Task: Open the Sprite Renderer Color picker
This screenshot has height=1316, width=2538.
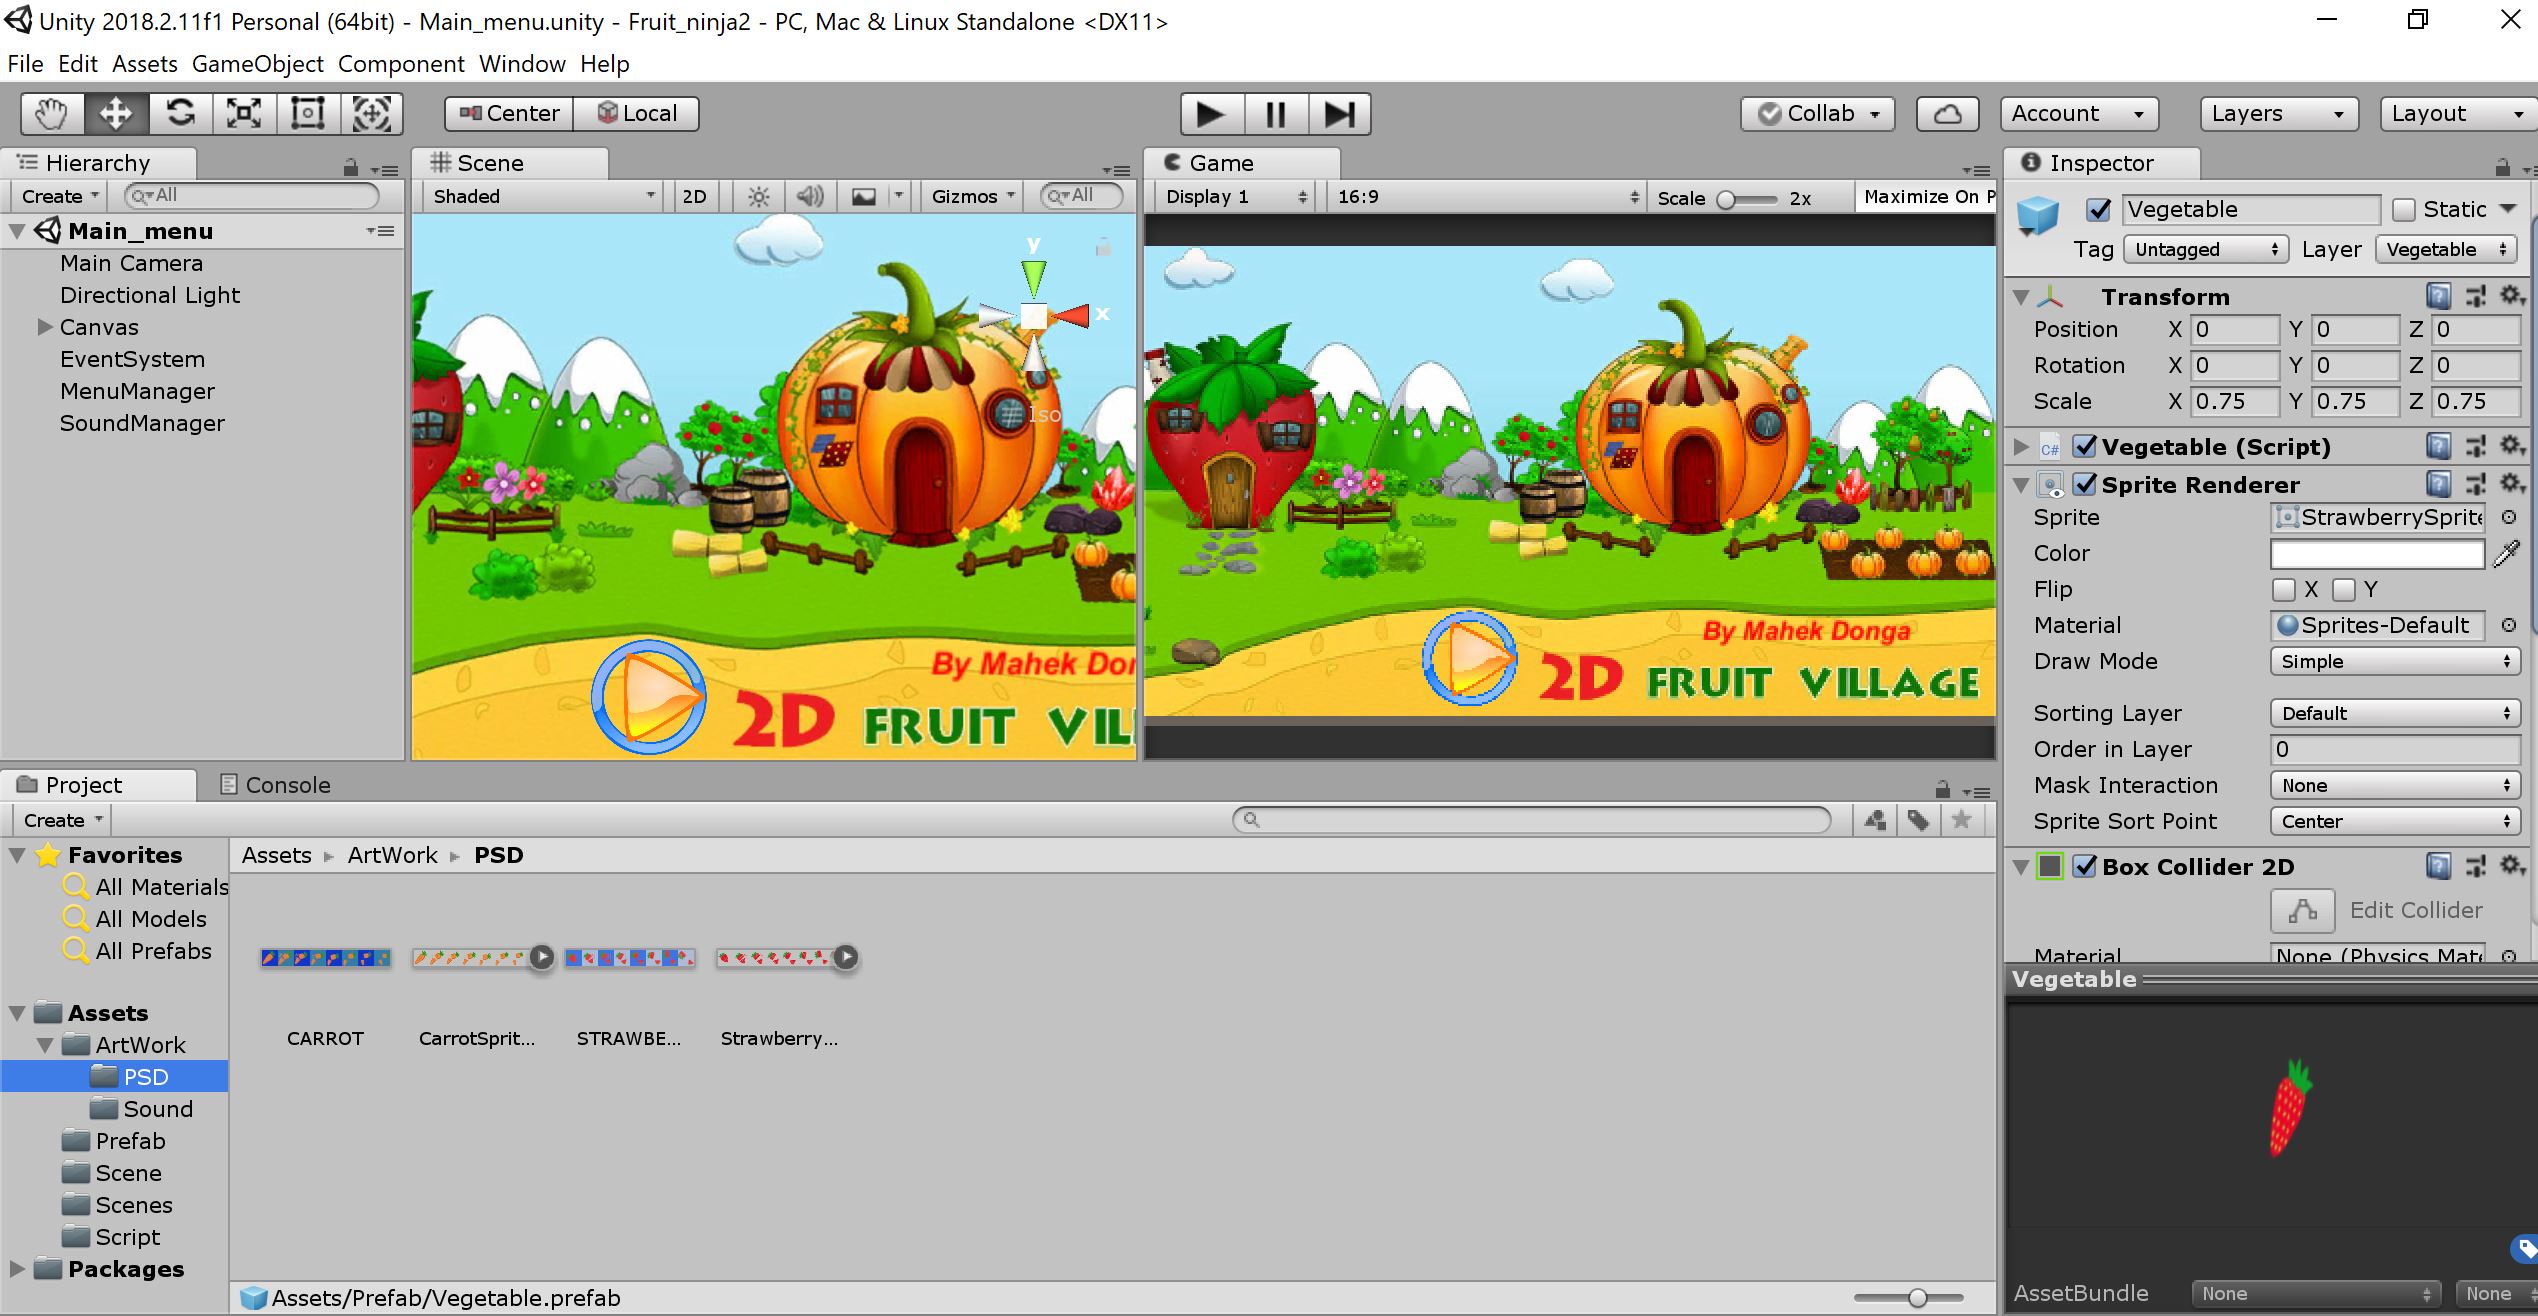Action: [2377, 553]
